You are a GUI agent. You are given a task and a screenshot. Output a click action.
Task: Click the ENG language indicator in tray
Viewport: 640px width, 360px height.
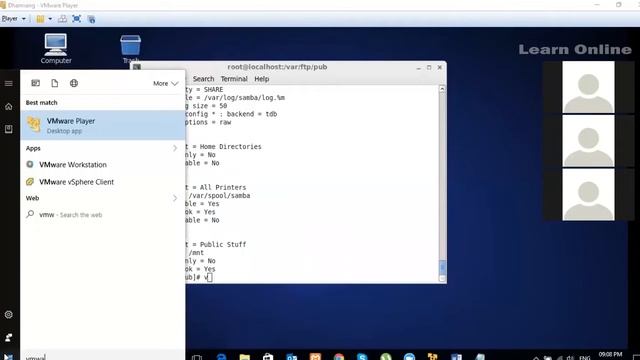584,358
